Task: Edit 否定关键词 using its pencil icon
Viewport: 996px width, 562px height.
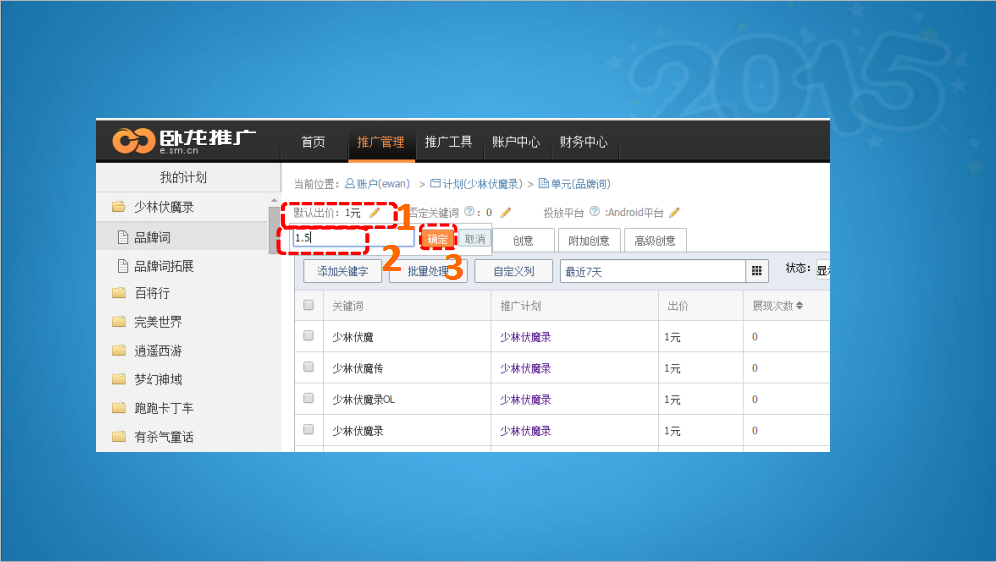Action: [506, 213]
